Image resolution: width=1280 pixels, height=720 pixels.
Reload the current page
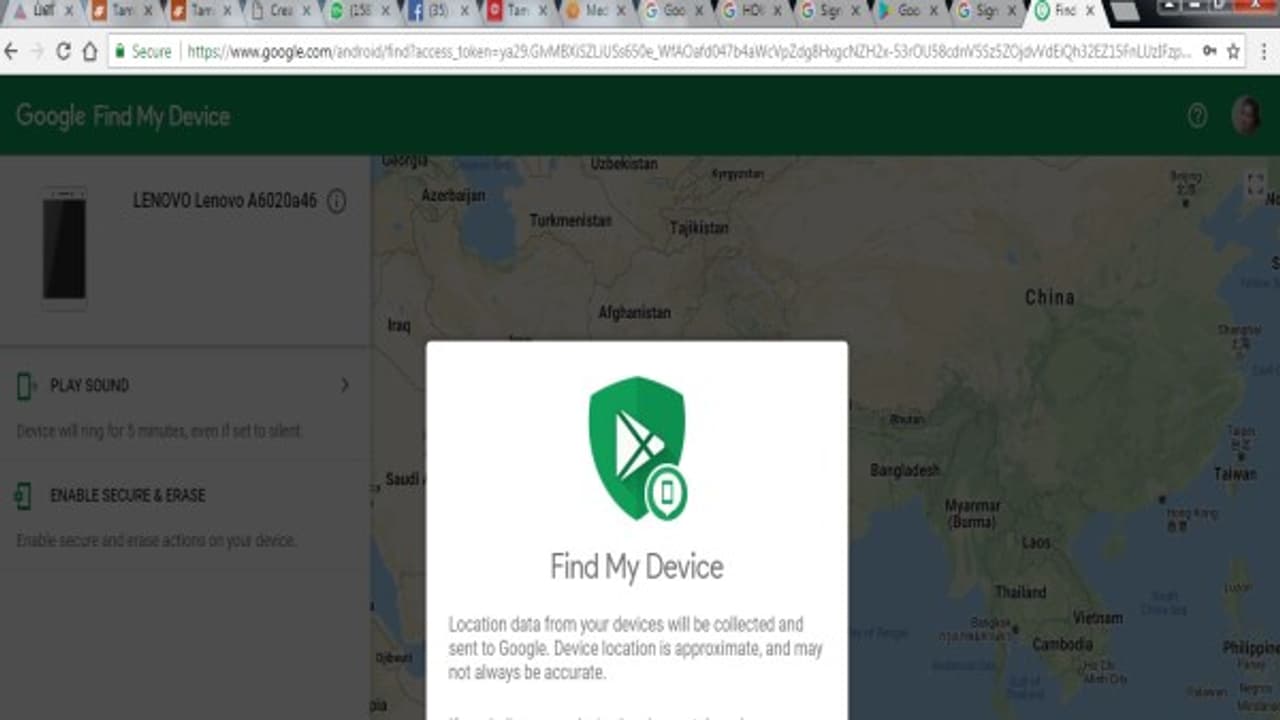pos(62,51)
